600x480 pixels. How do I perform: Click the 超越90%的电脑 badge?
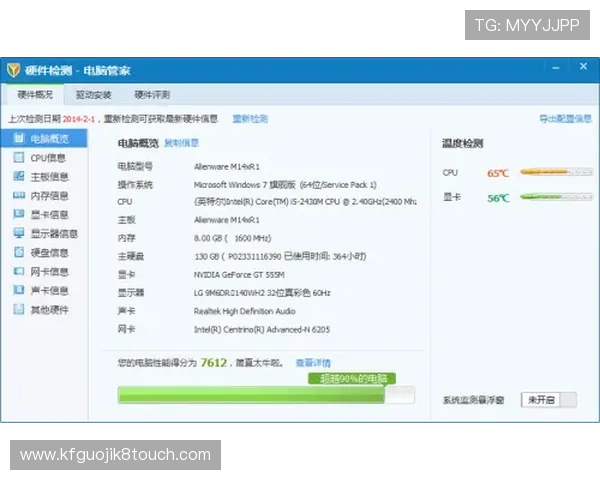[352, 379]
